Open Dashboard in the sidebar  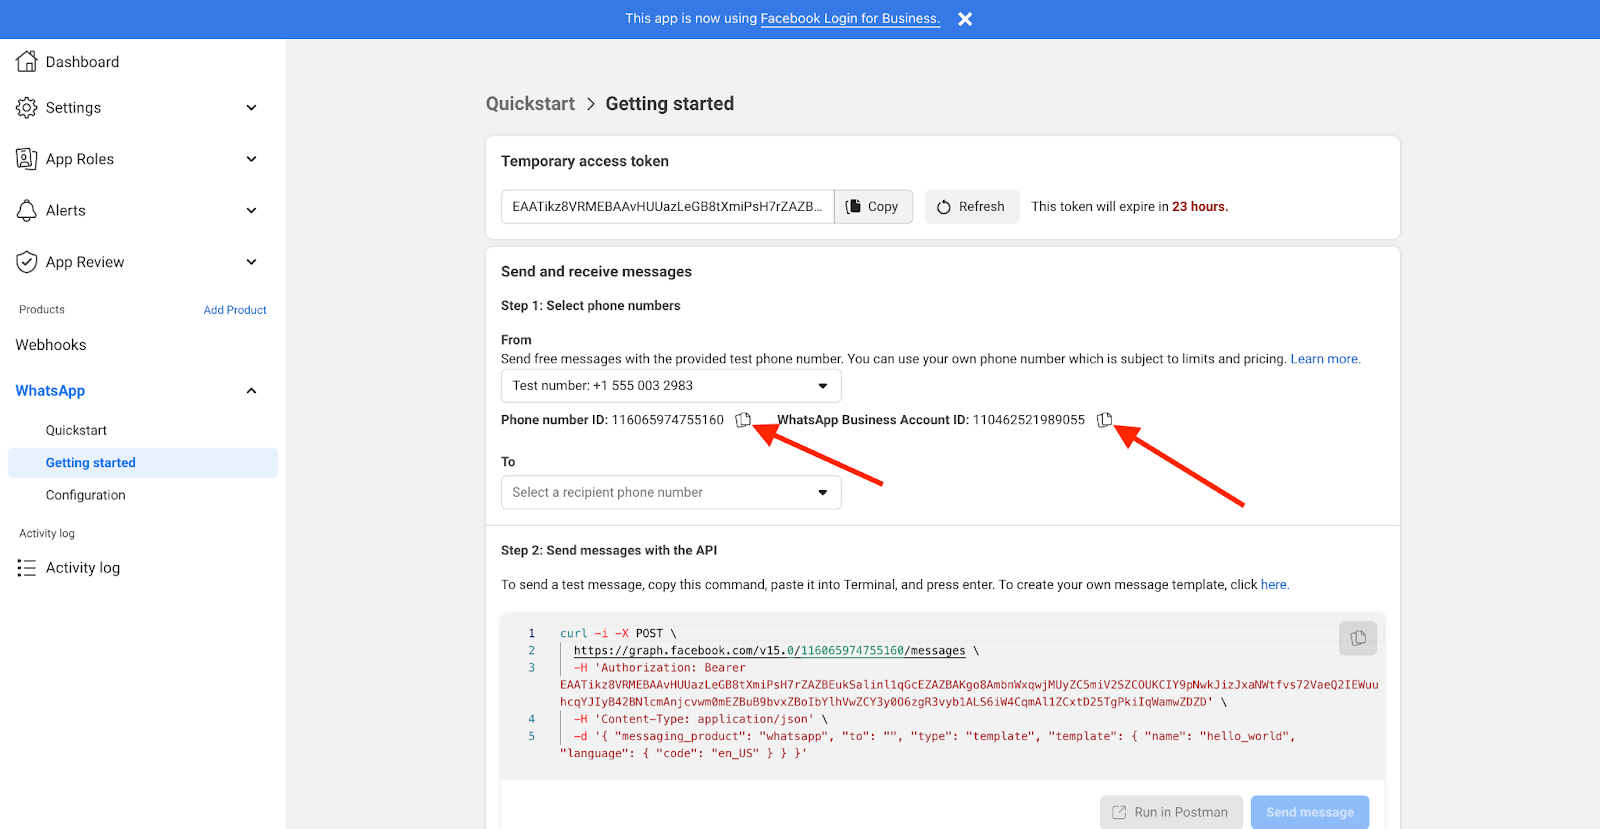click(82, 62)
